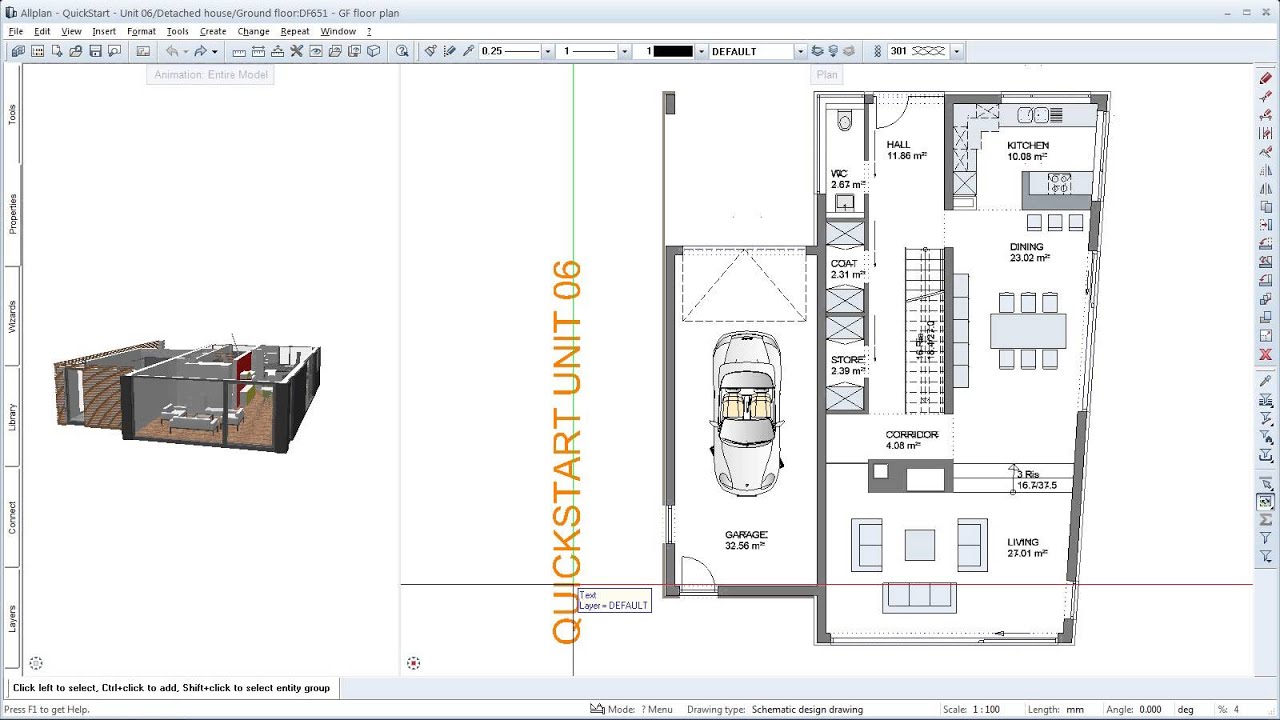Screen dimensions: 1280x720
Task: Click the Undo arrow icon
Action: tap(172, 51)
